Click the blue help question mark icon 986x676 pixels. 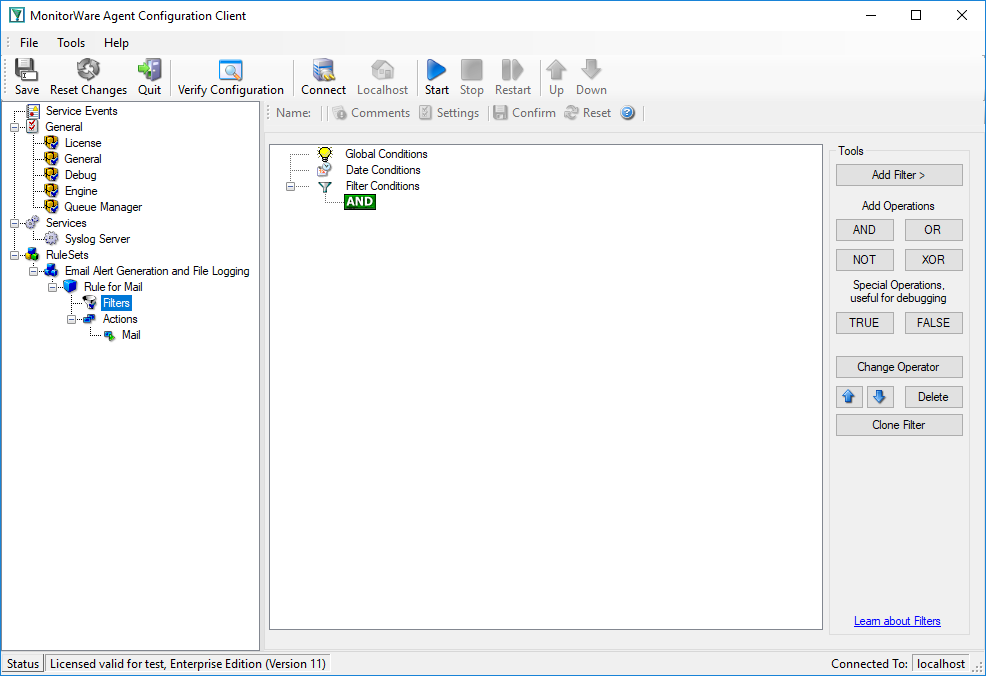[x=628, y=113]
